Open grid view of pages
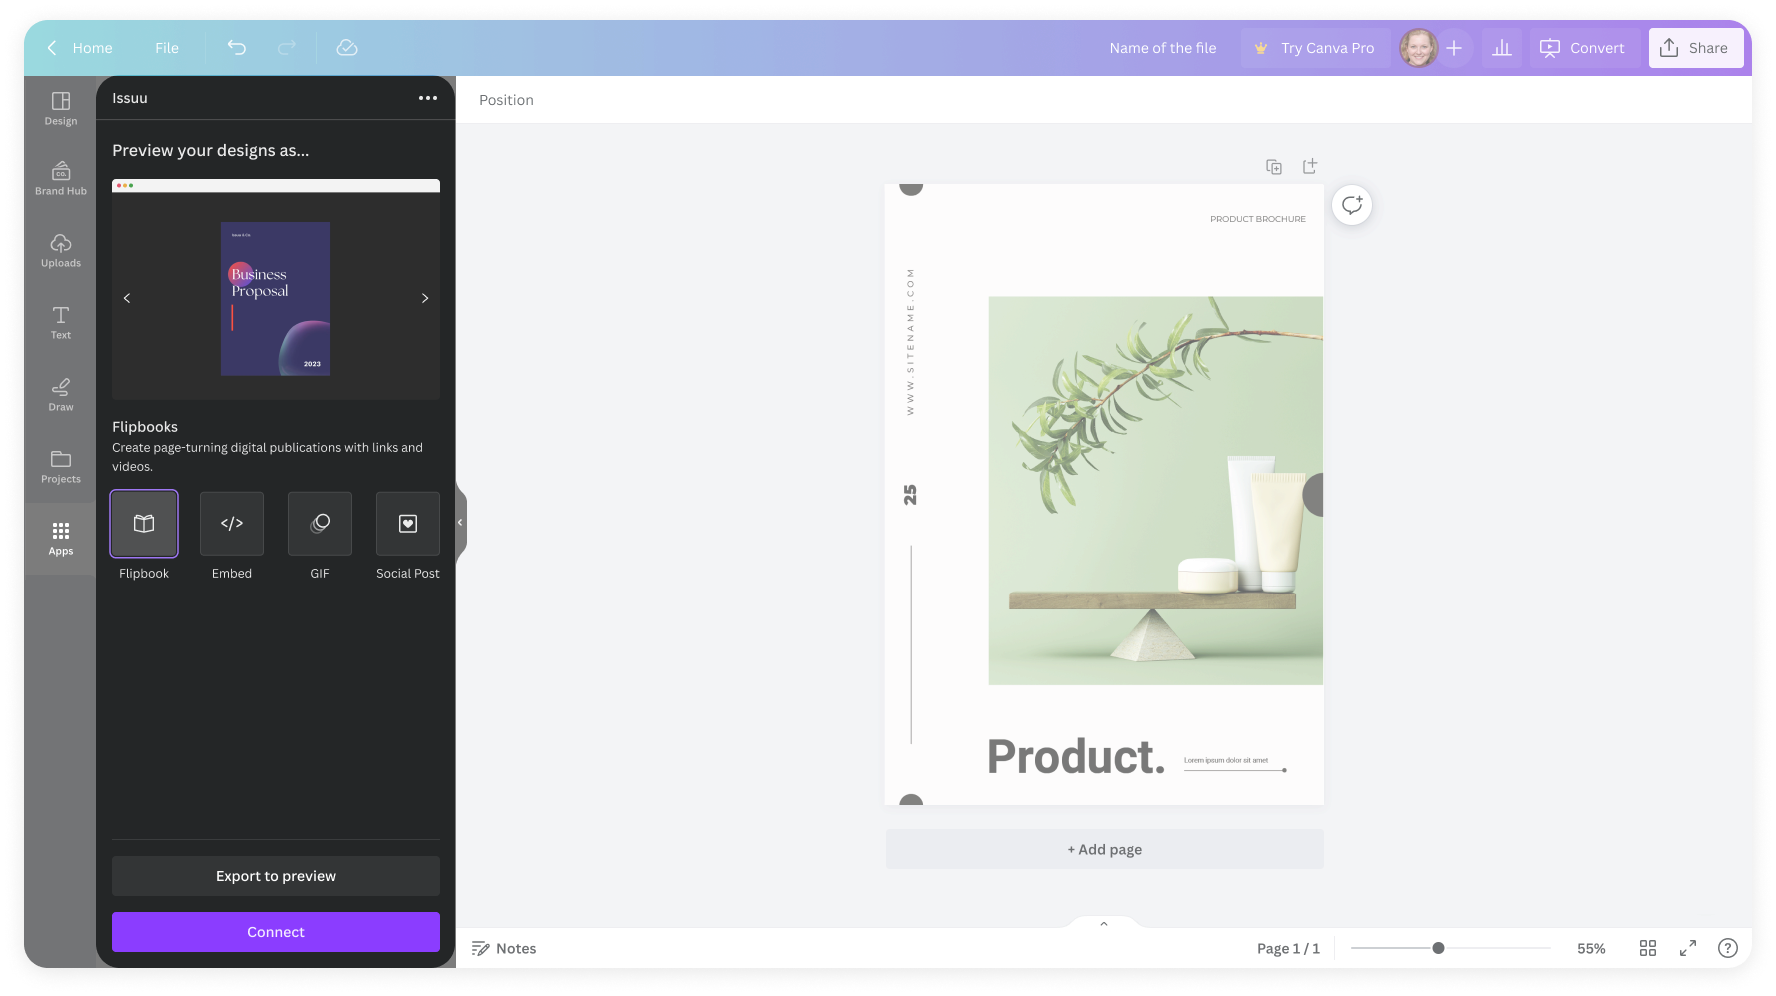 [x=1648, y=948]
